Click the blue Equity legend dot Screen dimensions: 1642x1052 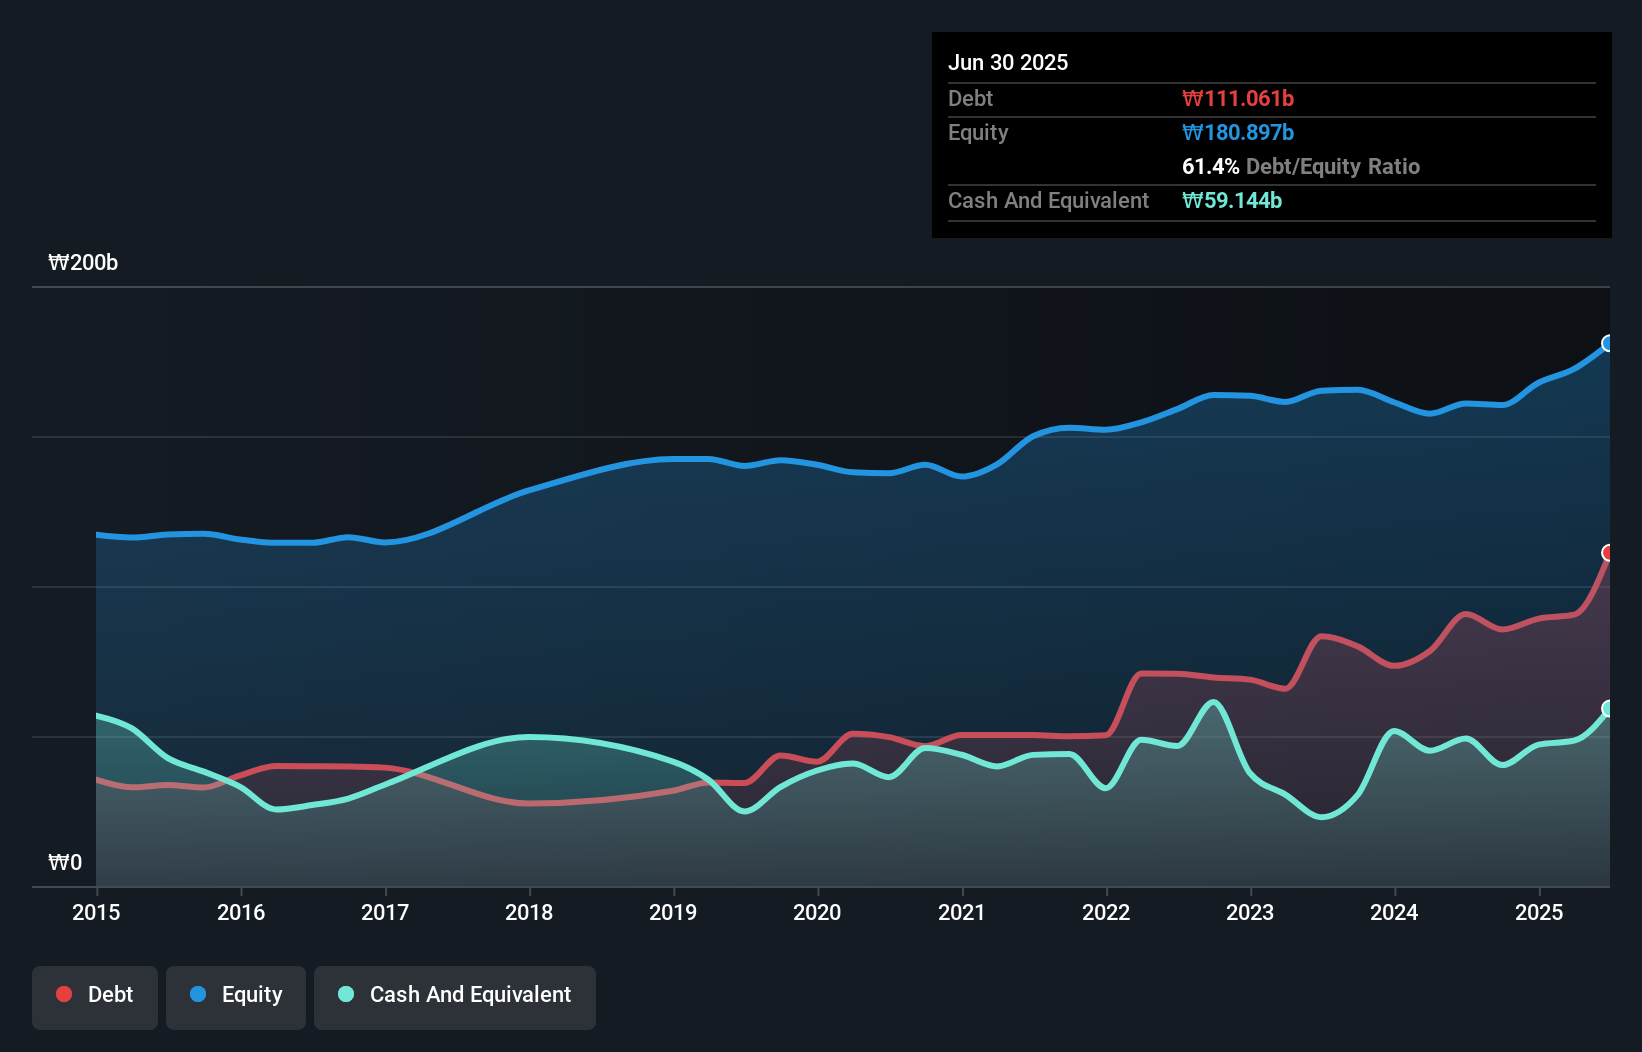(200, 995)
